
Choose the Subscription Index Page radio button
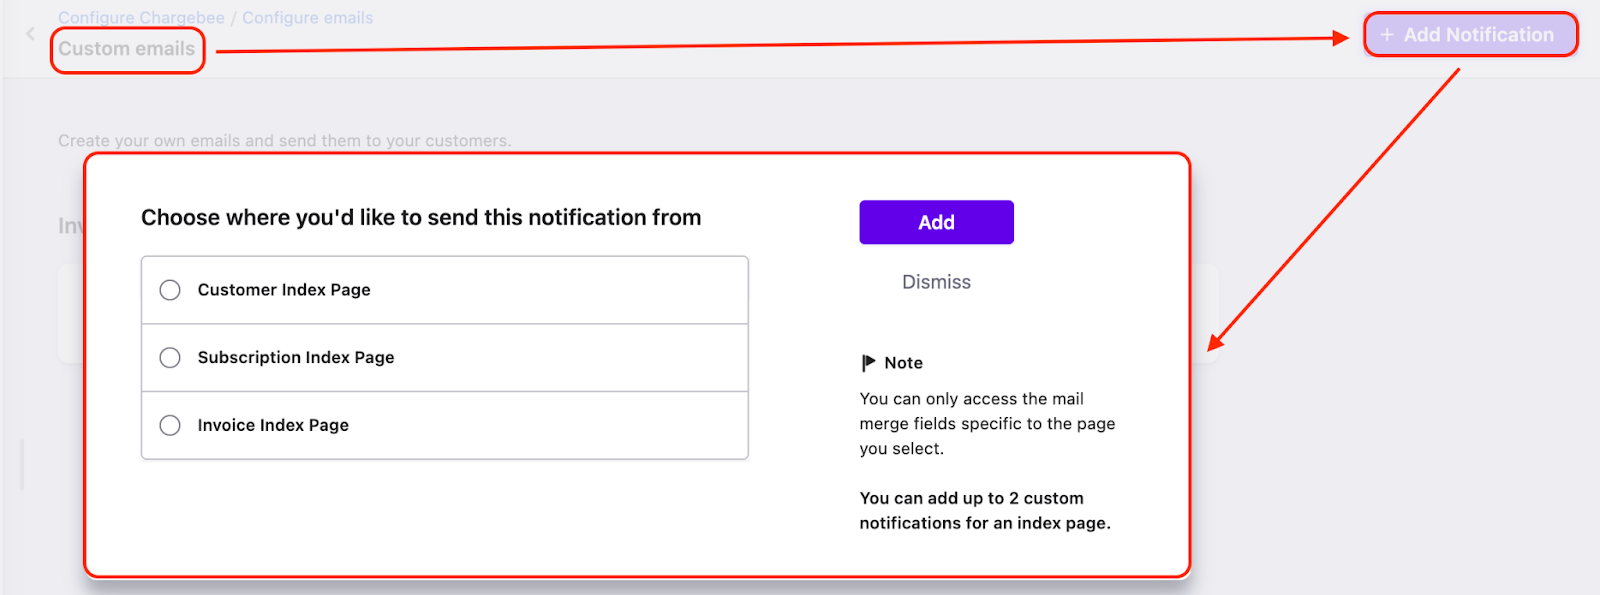(170, 358)
